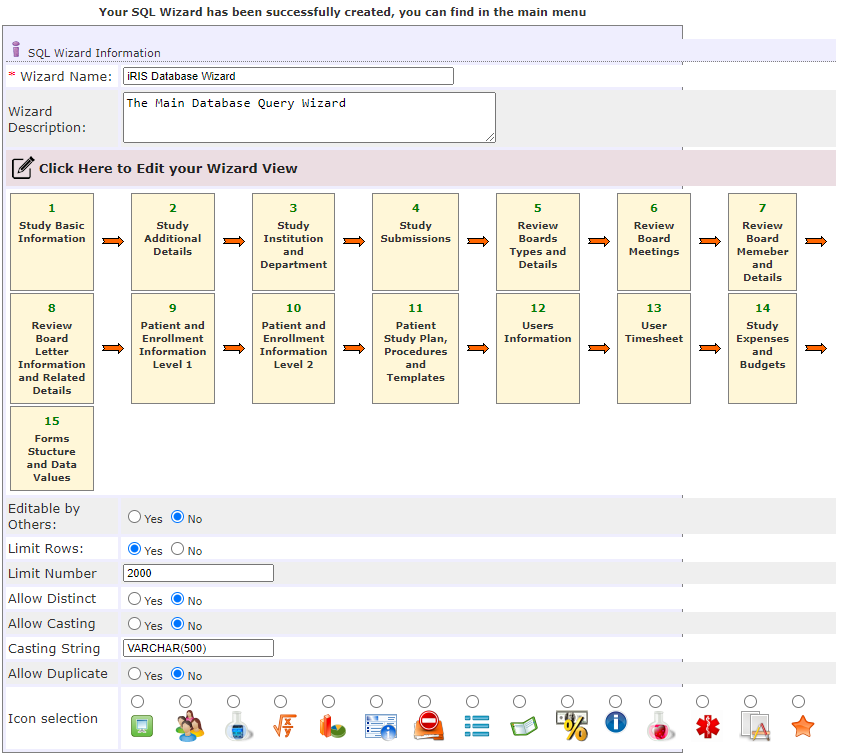Open step 12 Users Information
The height and width of the screenshot is (756, 846).
[538, 349]
